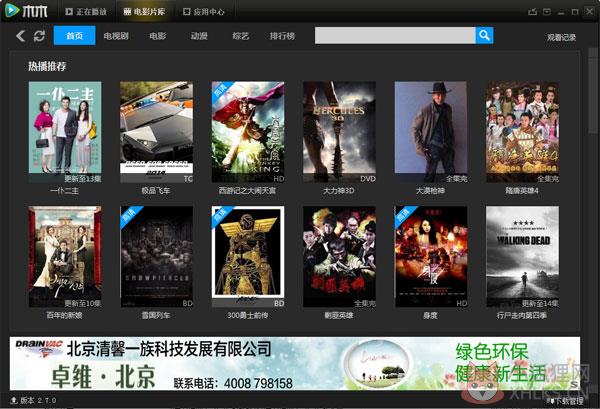600x409 pixels.
Task: Open the 电视剧 category
Action: coord(116,36)
